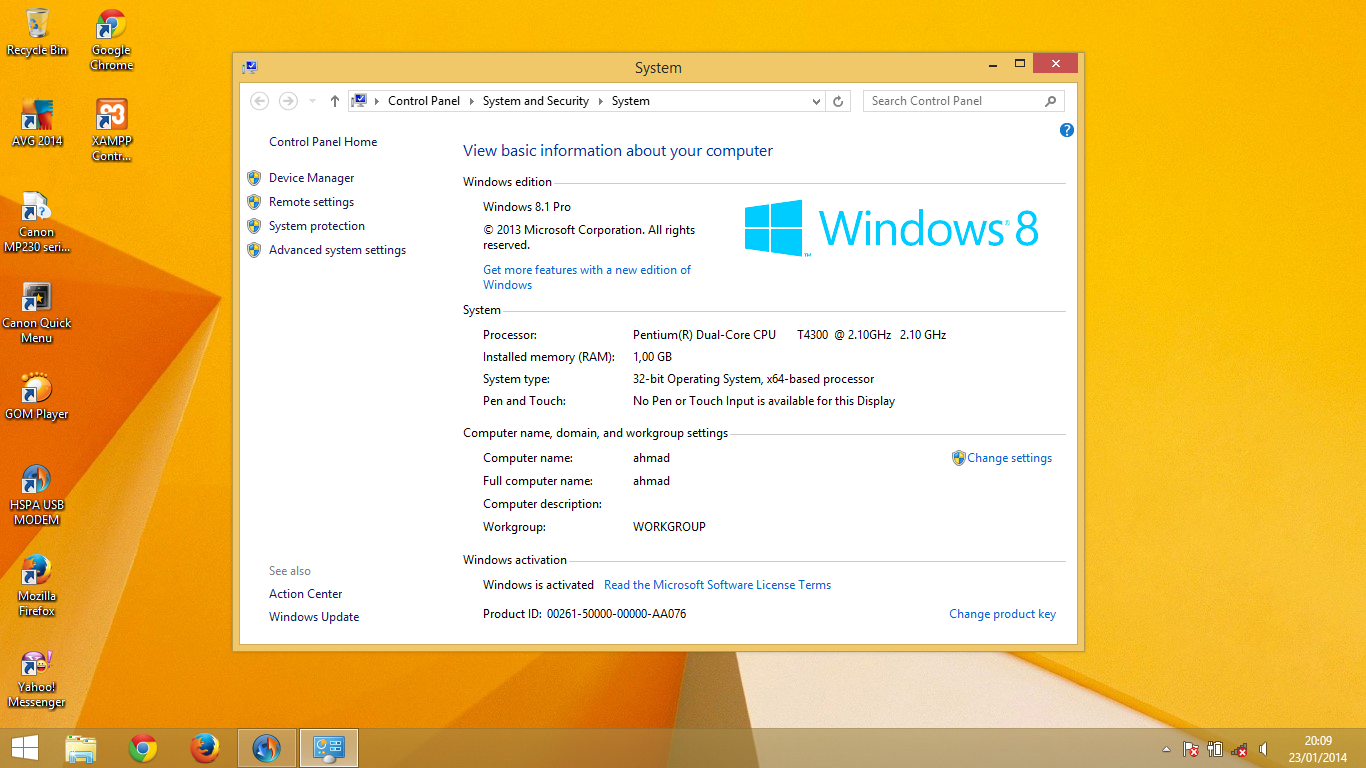The image size is (1366, 768).
Task: Open Remote settings
Action: tap(311, 202)
